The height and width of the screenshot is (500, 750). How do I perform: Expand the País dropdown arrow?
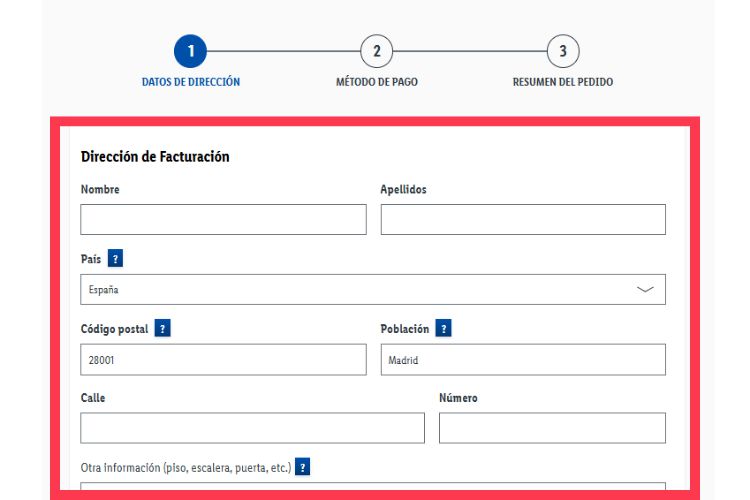coord(645,290)
